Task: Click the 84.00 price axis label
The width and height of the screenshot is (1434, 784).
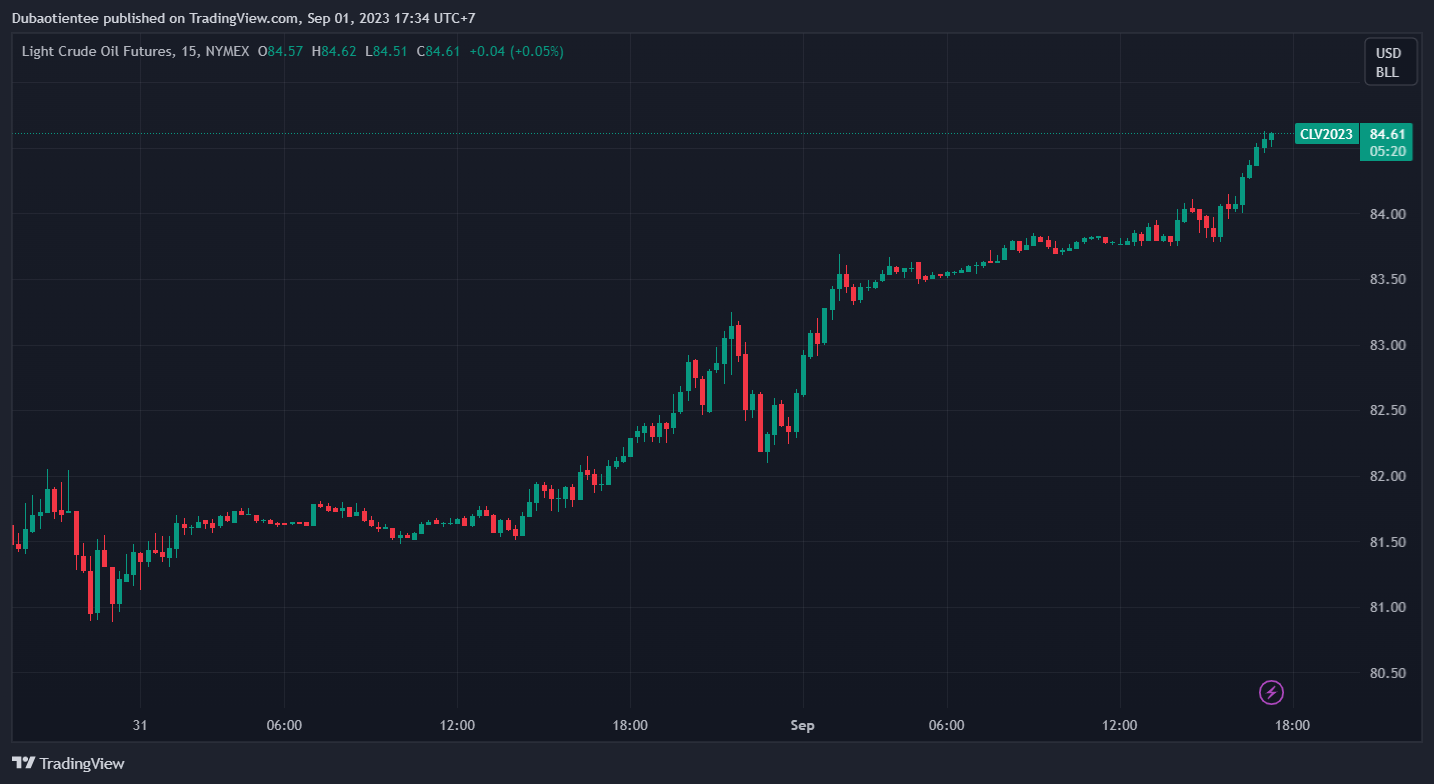Action: coord(1388,214)
